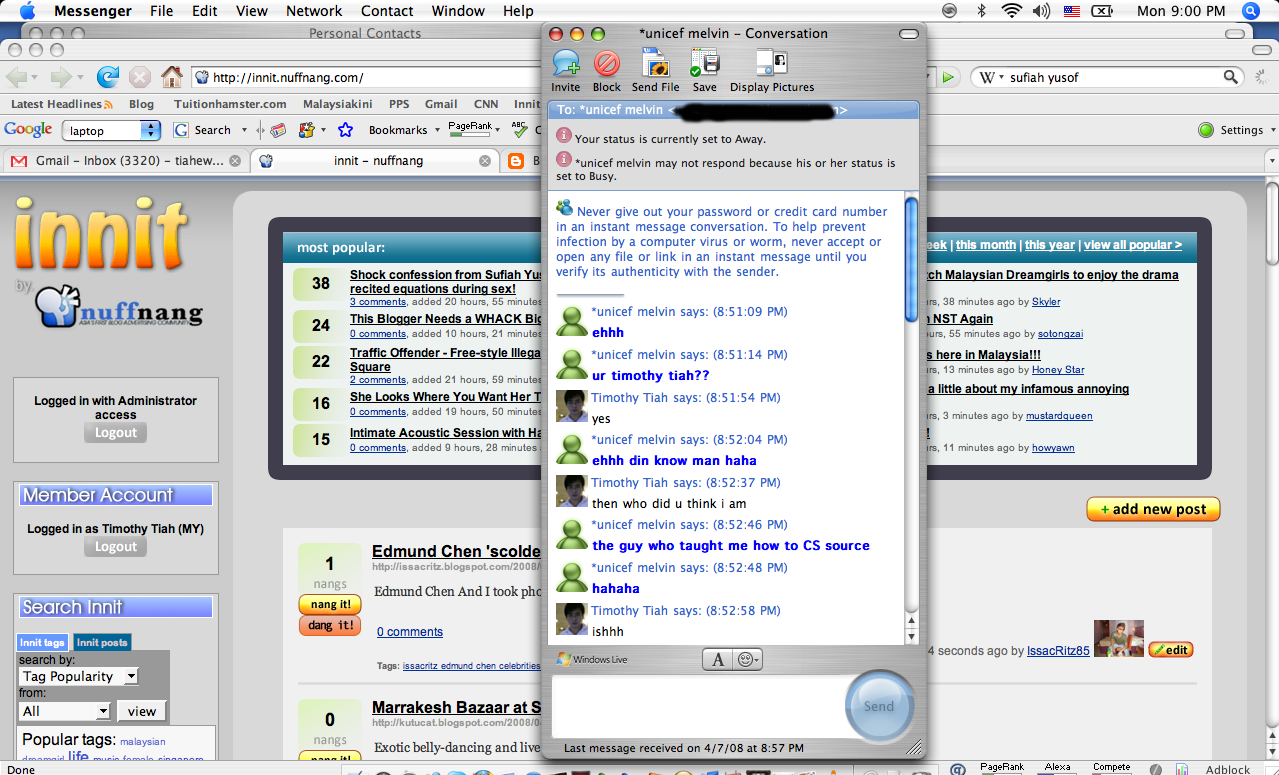Click Logout under Member Account
Viewport: 1279px width, 775px height.
coord(116,547)
